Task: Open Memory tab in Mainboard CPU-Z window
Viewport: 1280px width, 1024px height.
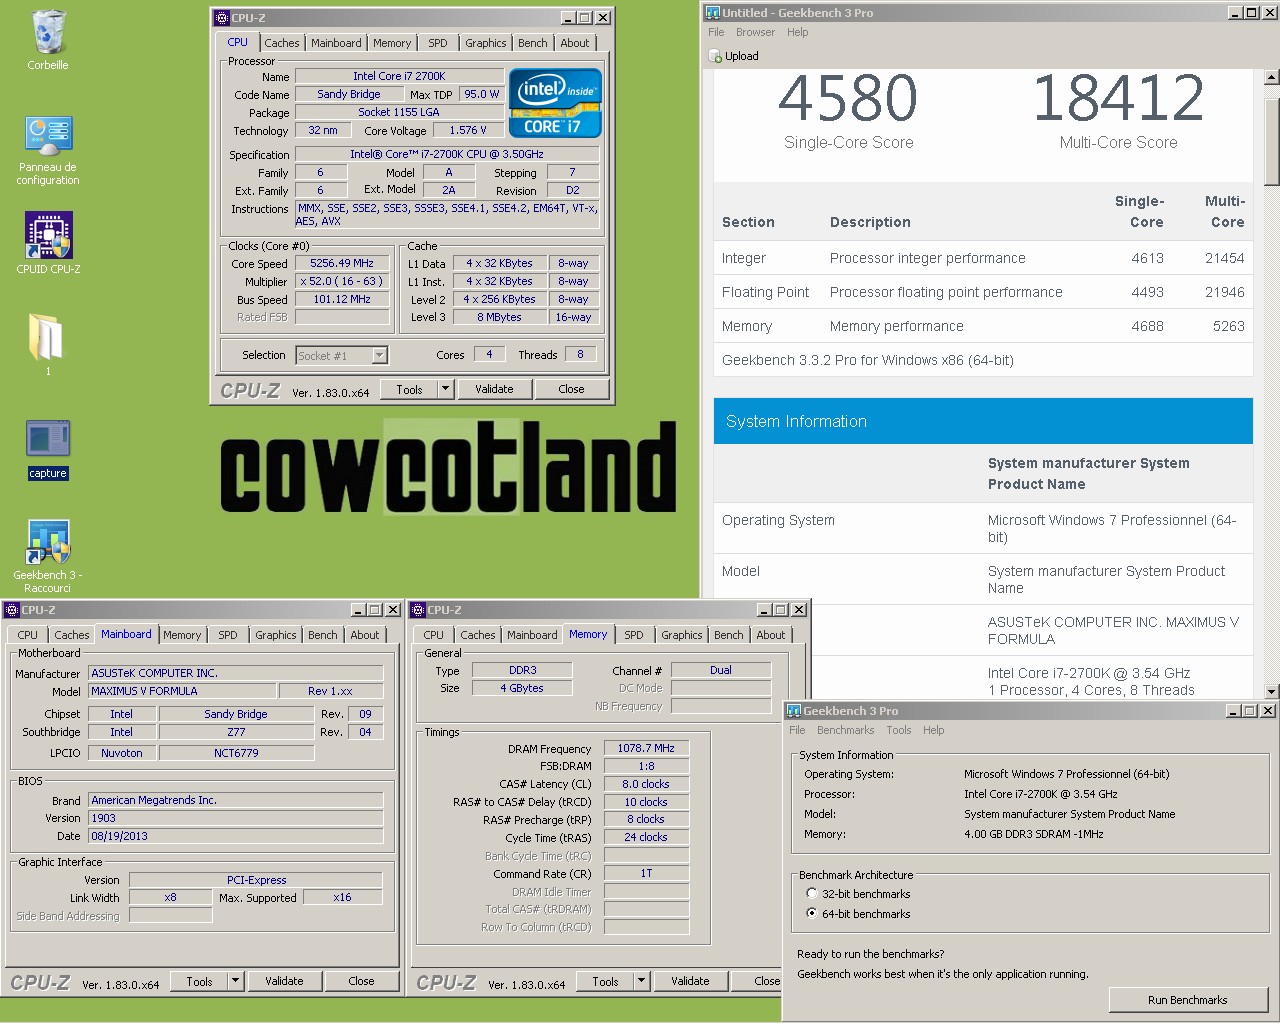Action: 182,635
